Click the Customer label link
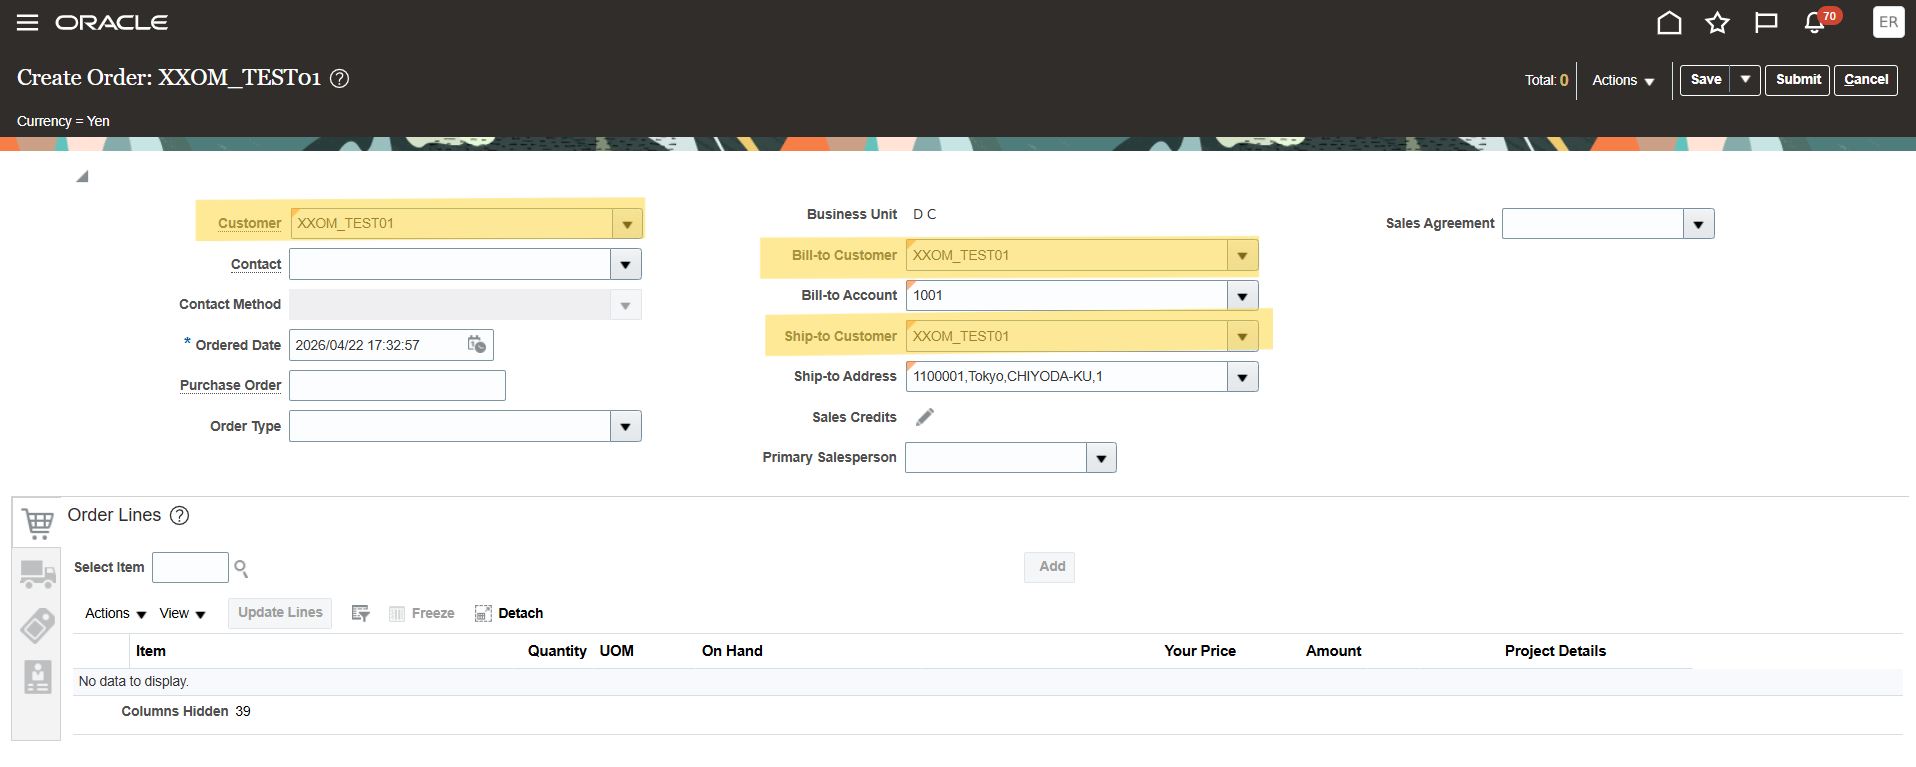 (x=249, y=223)
